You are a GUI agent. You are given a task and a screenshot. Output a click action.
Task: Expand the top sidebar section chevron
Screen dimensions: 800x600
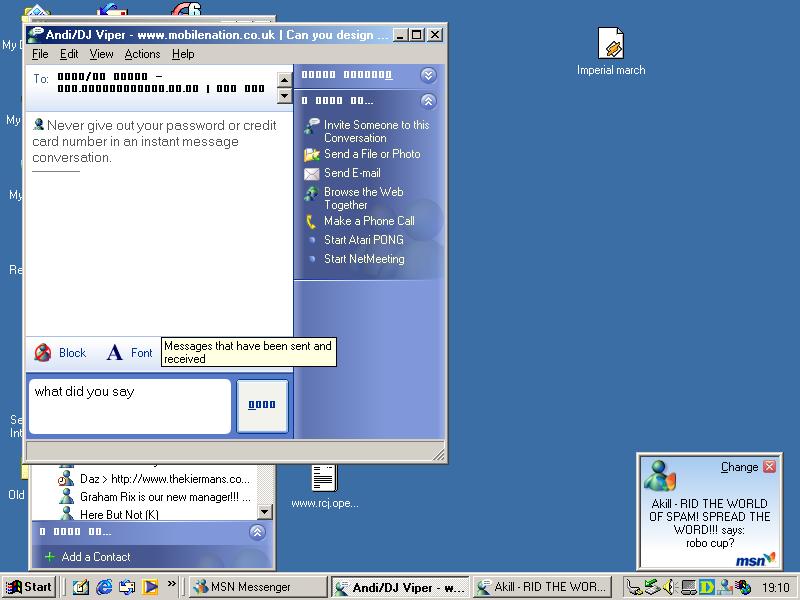coord(428,74)
